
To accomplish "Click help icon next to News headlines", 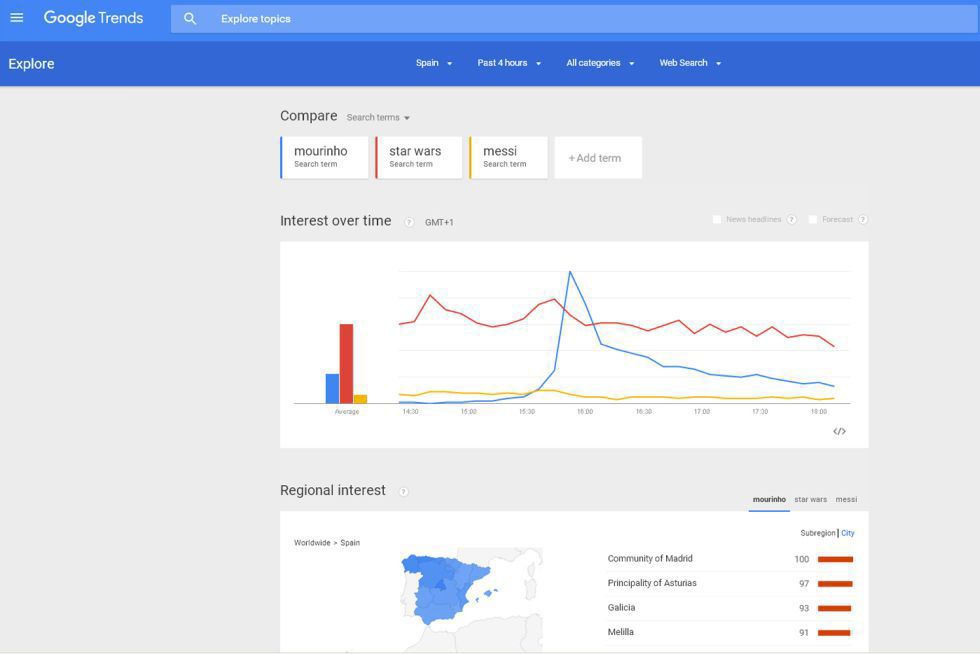I will (x=791, y=220).
